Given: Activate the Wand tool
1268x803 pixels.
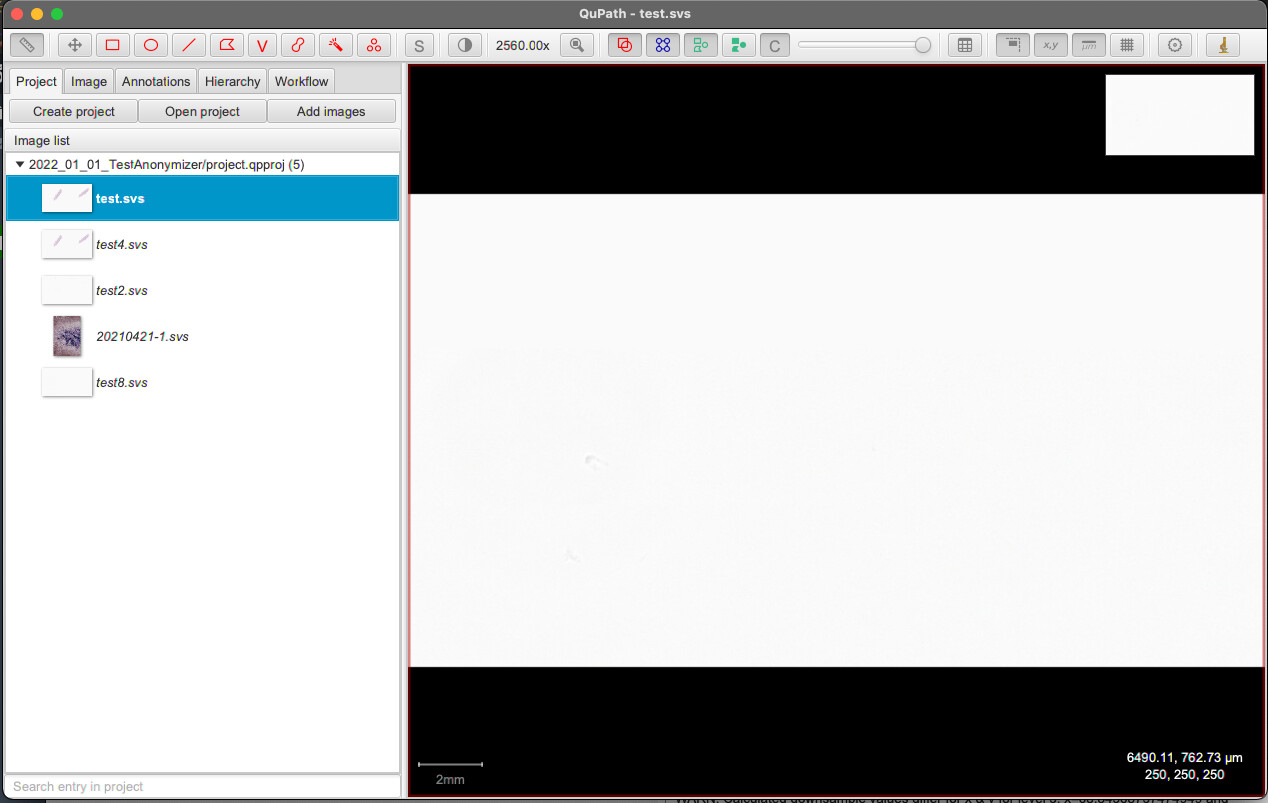Looking at the screenshot, I should (336, 44).
